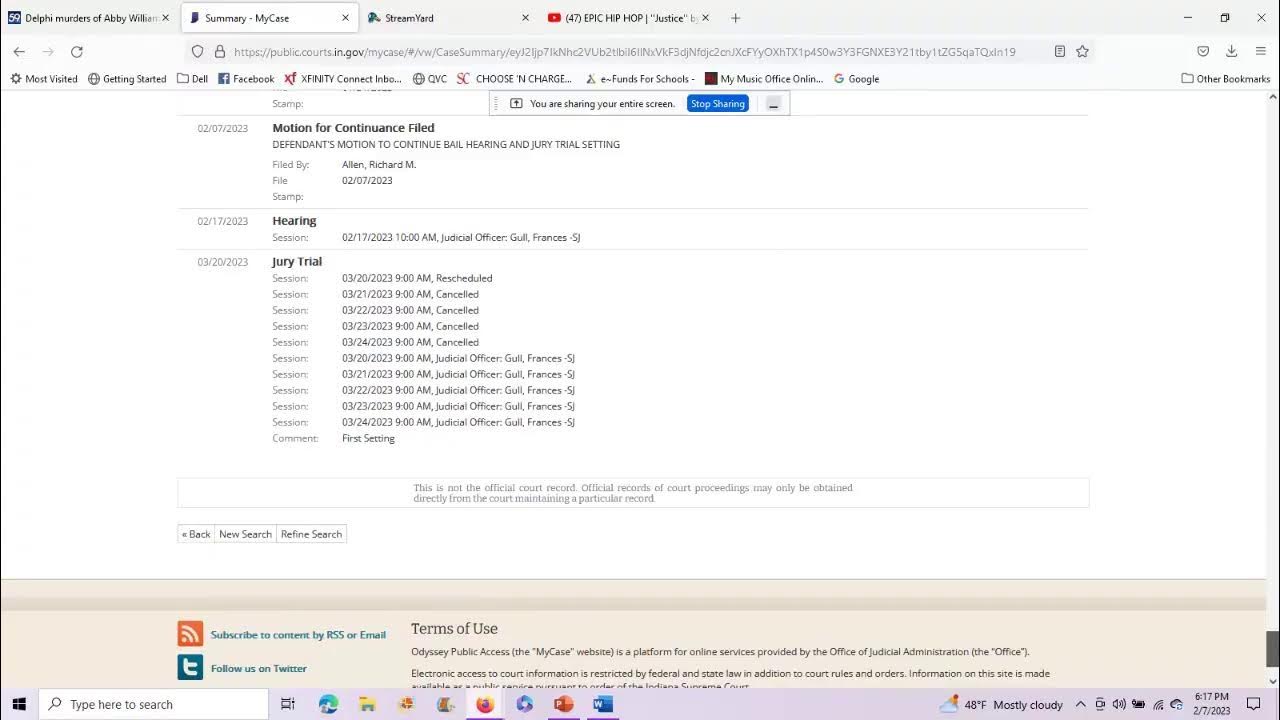Viewport: 1280px width, 720px height.
Task: Click the Back button below case
Action: (x=196, y=534)
